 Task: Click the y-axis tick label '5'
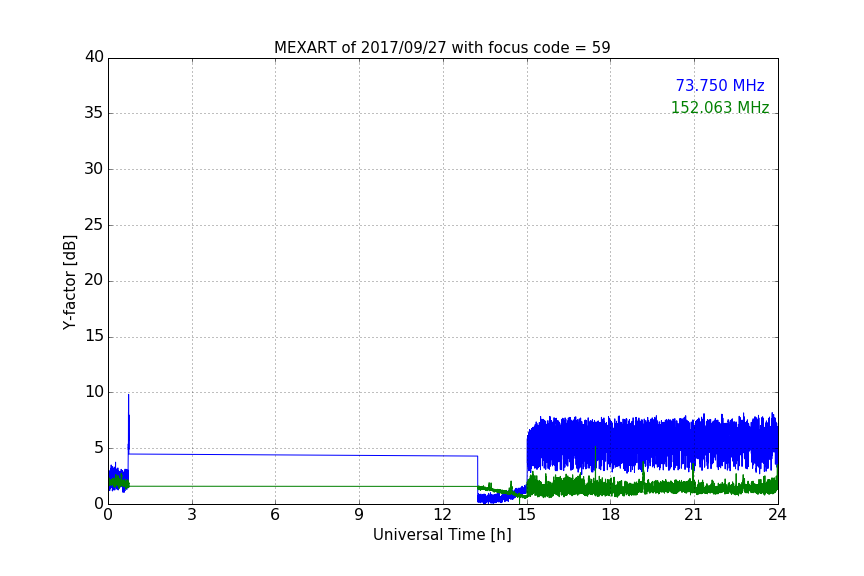(99, 448)
